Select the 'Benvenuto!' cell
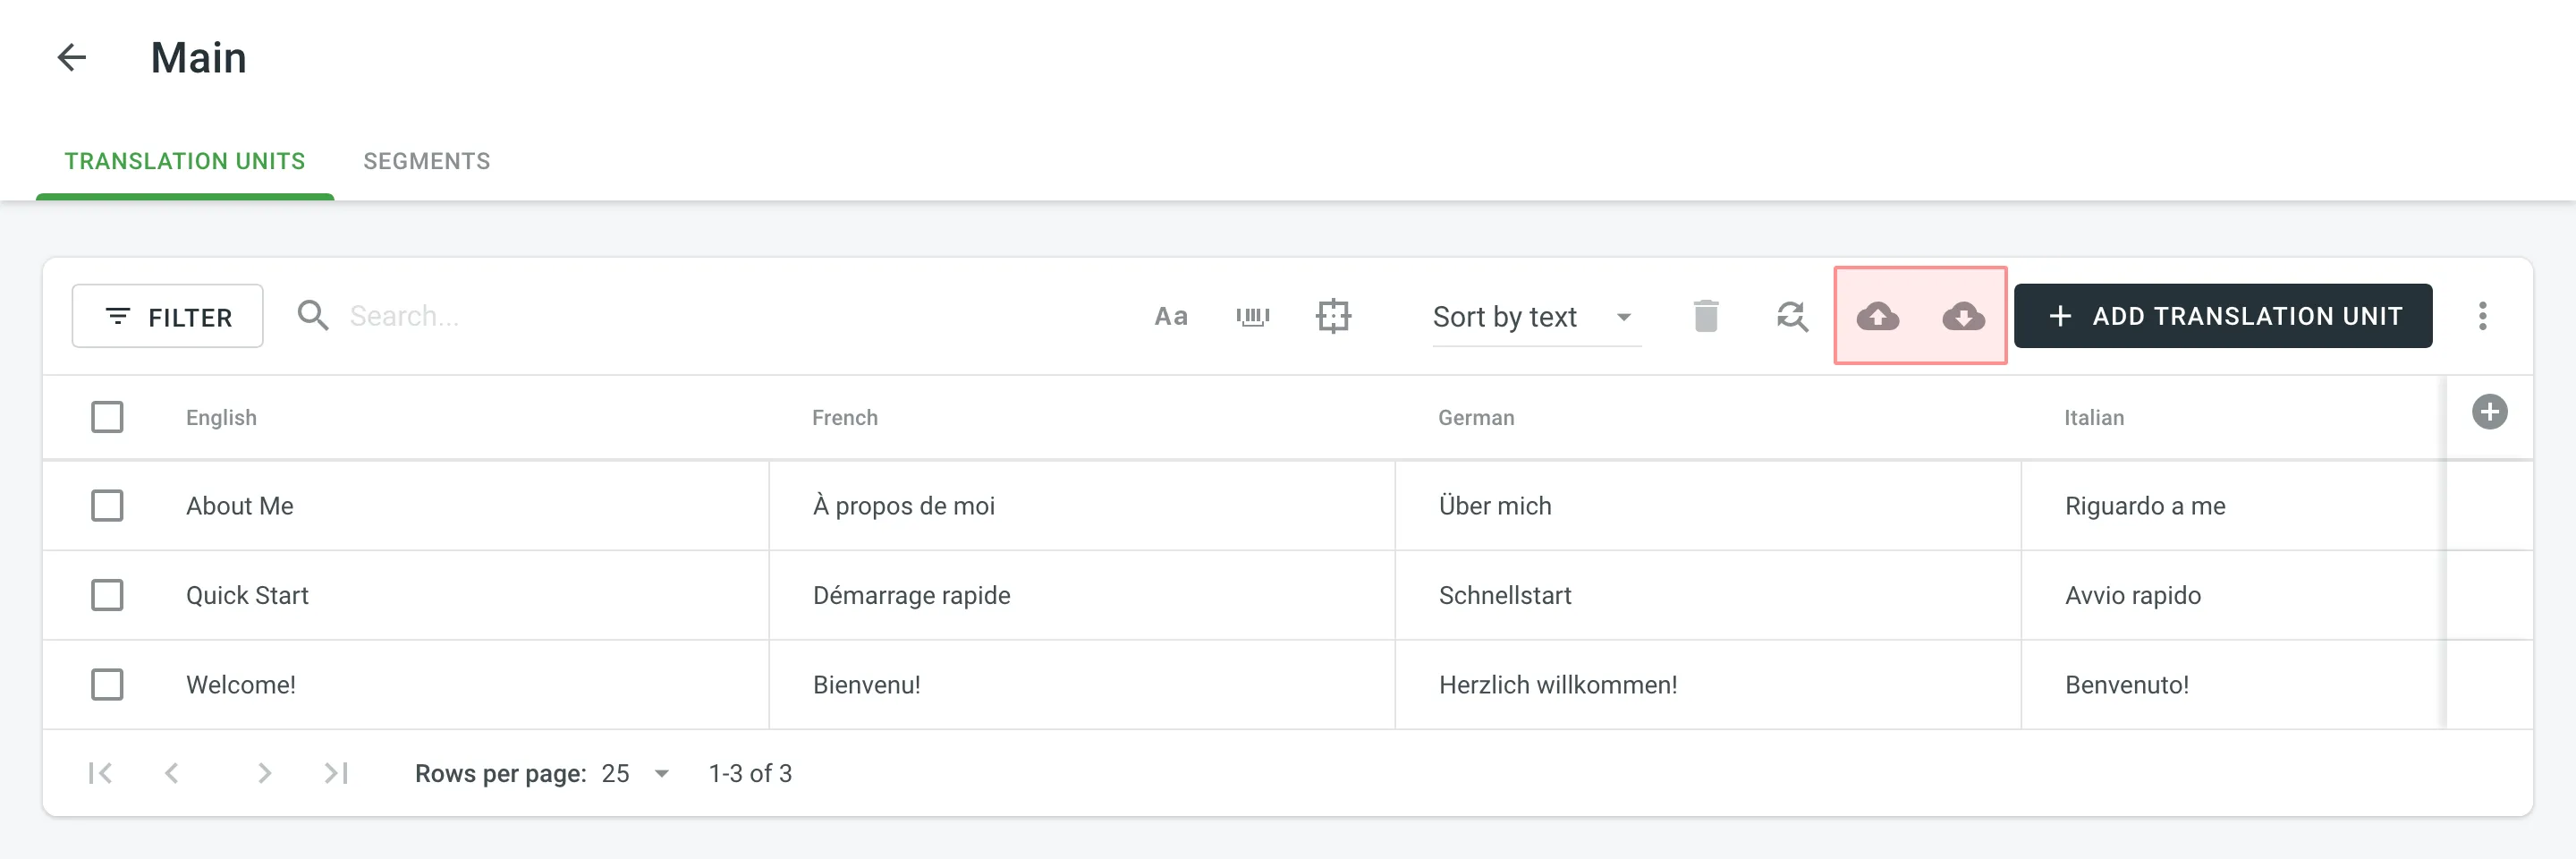 (x=2233, y=685)
